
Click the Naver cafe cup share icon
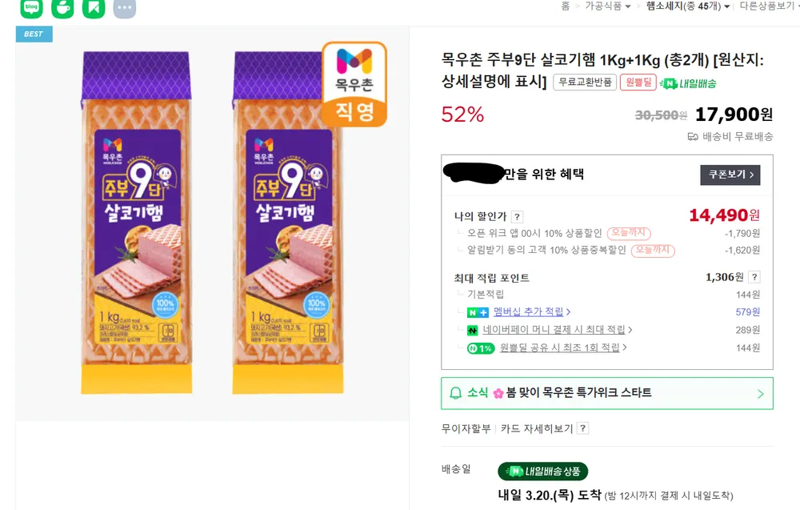(x=62, y=7)
